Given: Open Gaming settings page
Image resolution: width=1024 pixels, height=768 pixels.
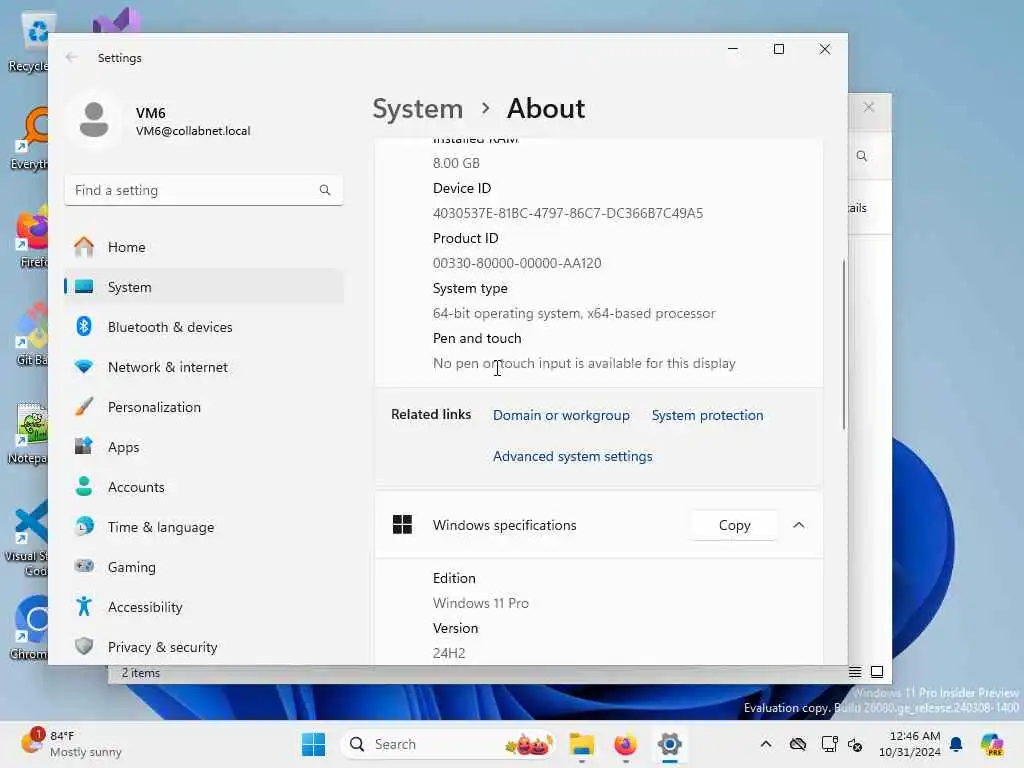Looking at the screenshot, I should coord(204,567).
